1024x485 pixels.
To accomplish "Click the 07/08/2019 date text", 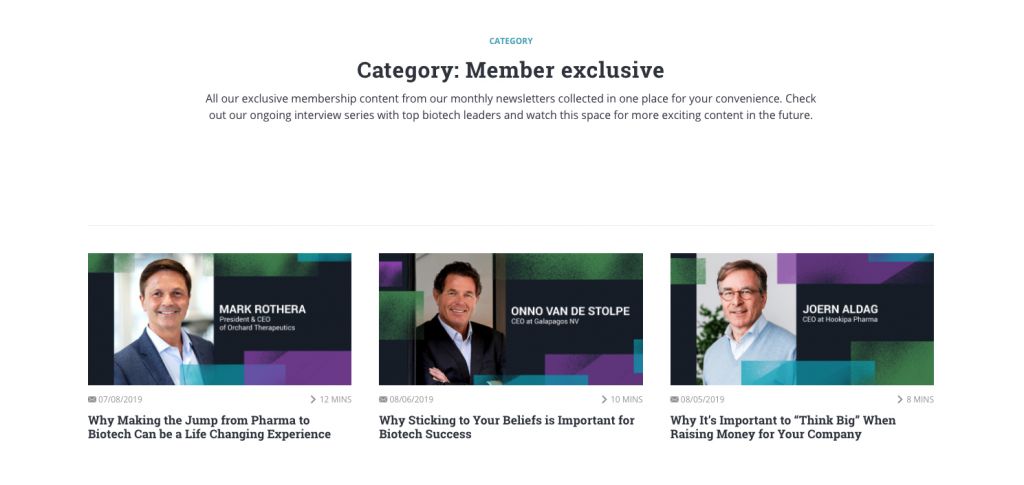I will pos(120,399).
